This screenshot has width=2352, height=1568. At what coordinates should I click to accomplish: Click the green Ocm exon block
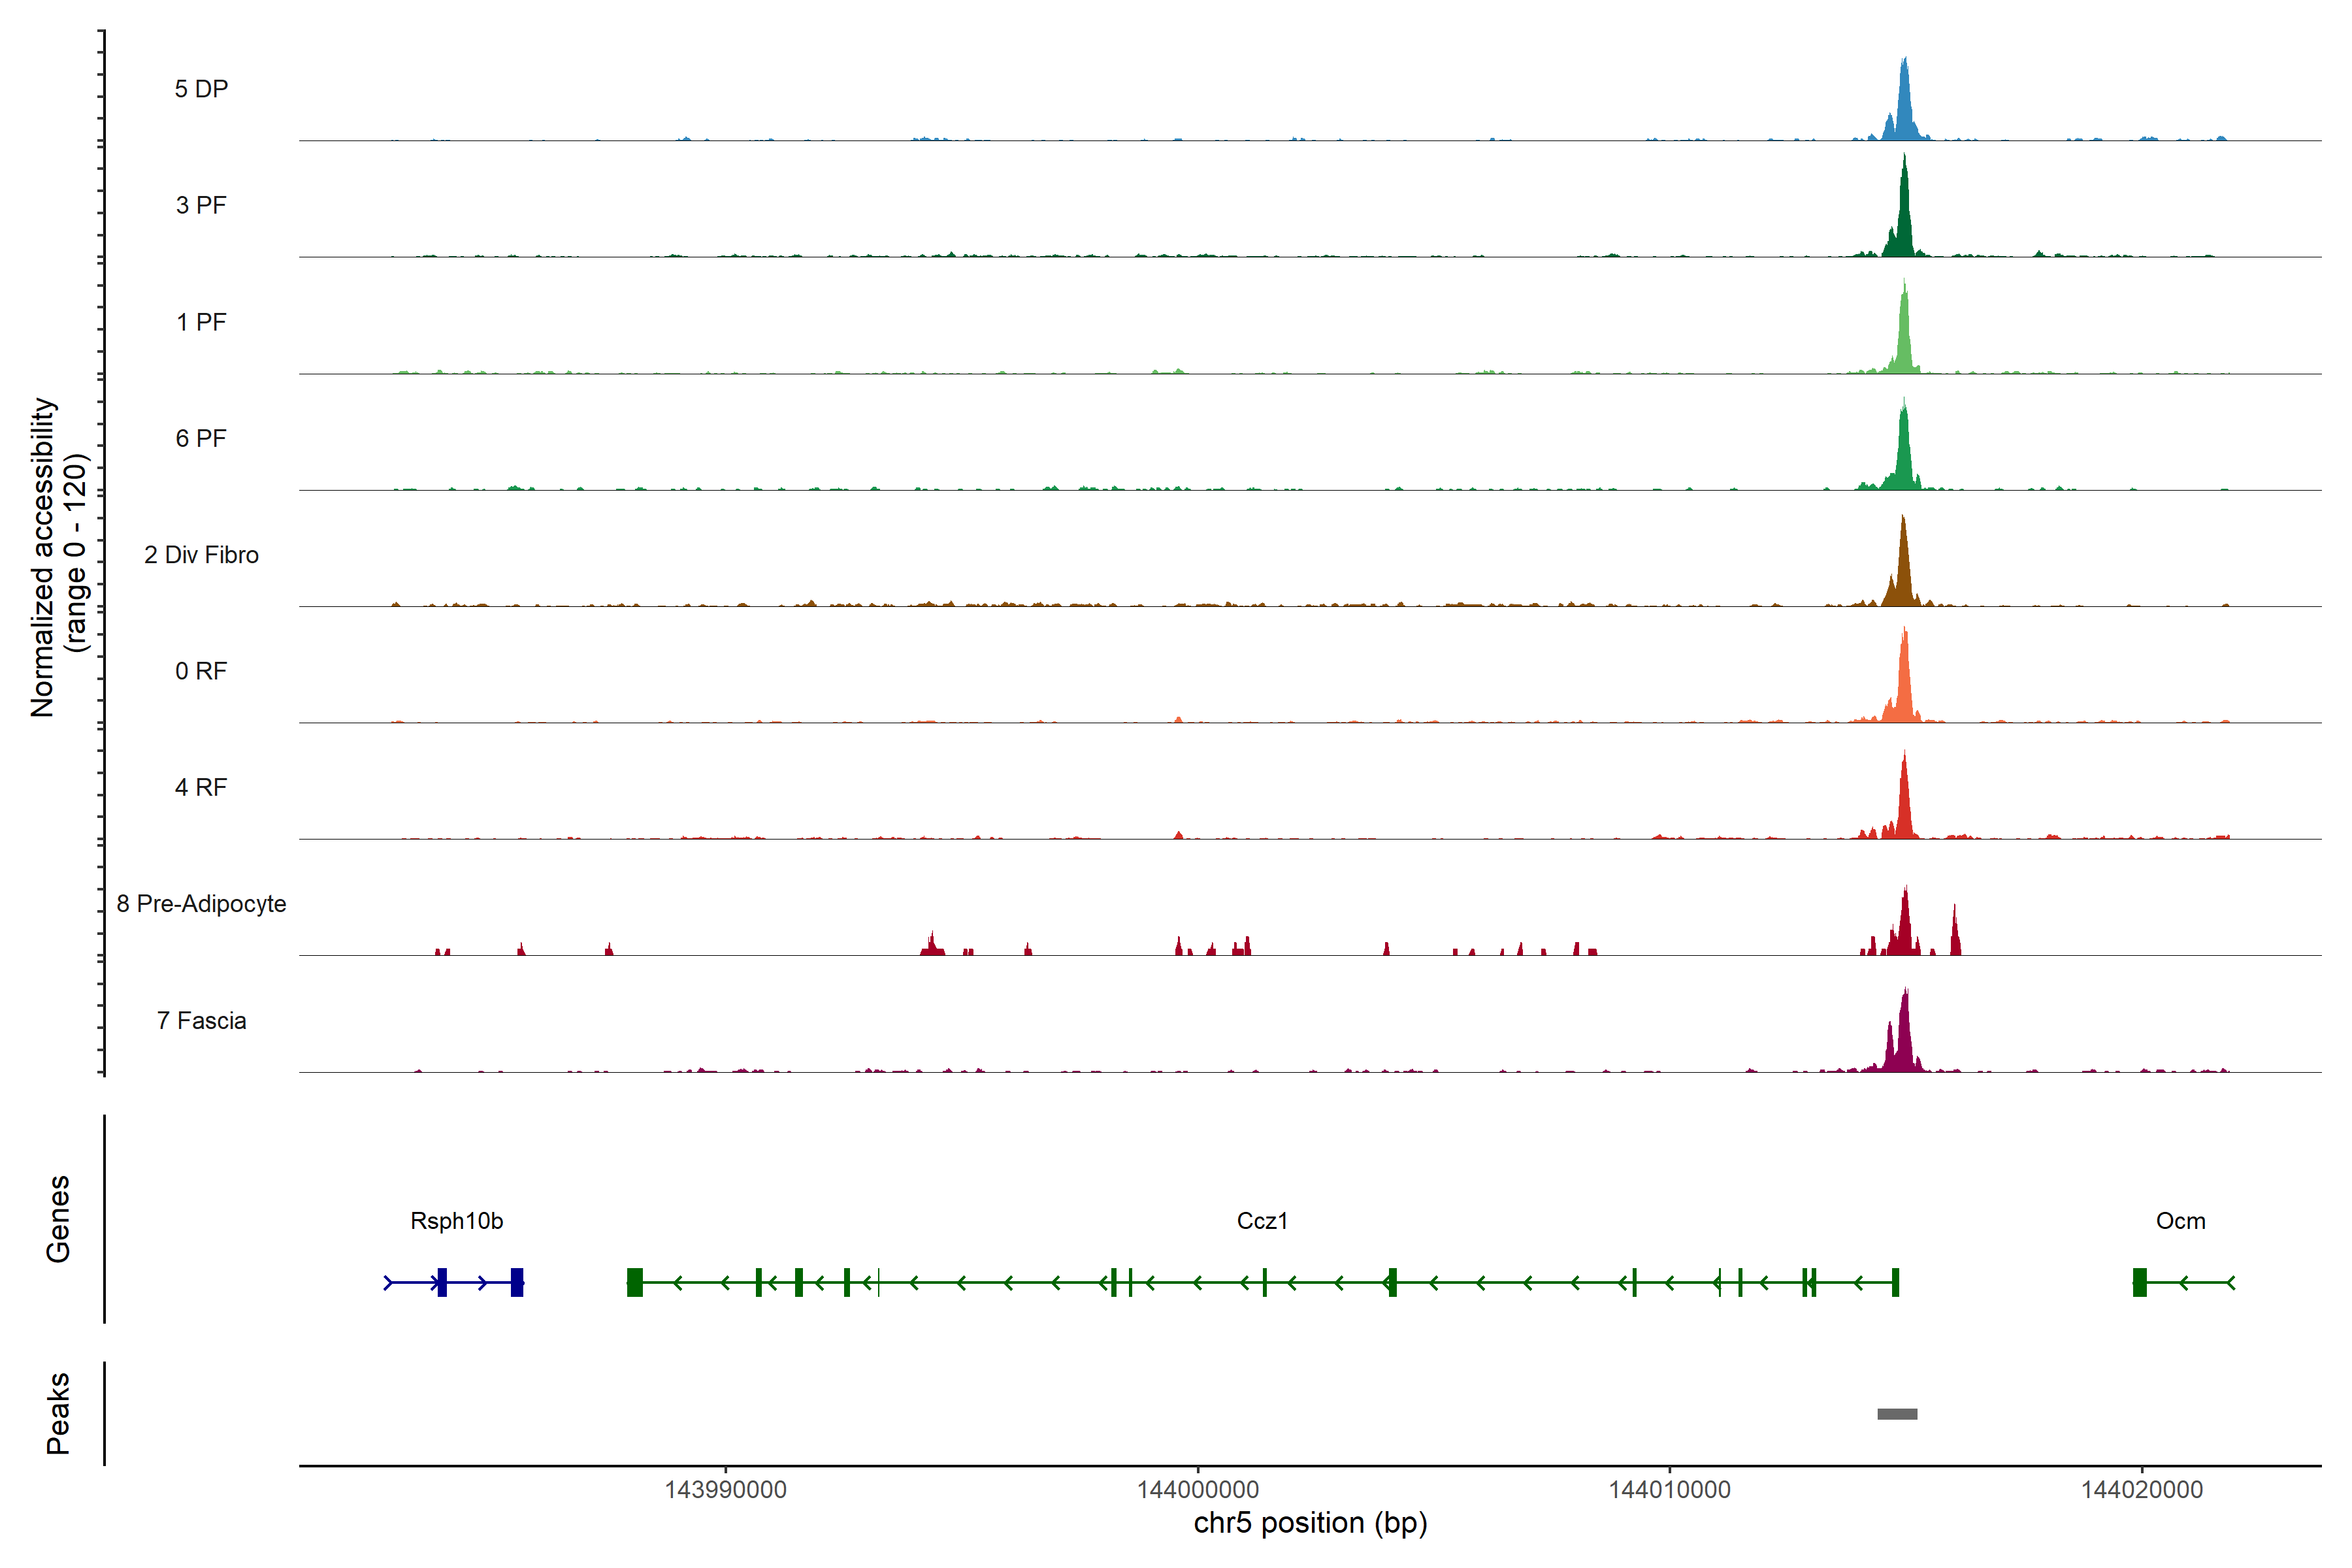2139,1282
